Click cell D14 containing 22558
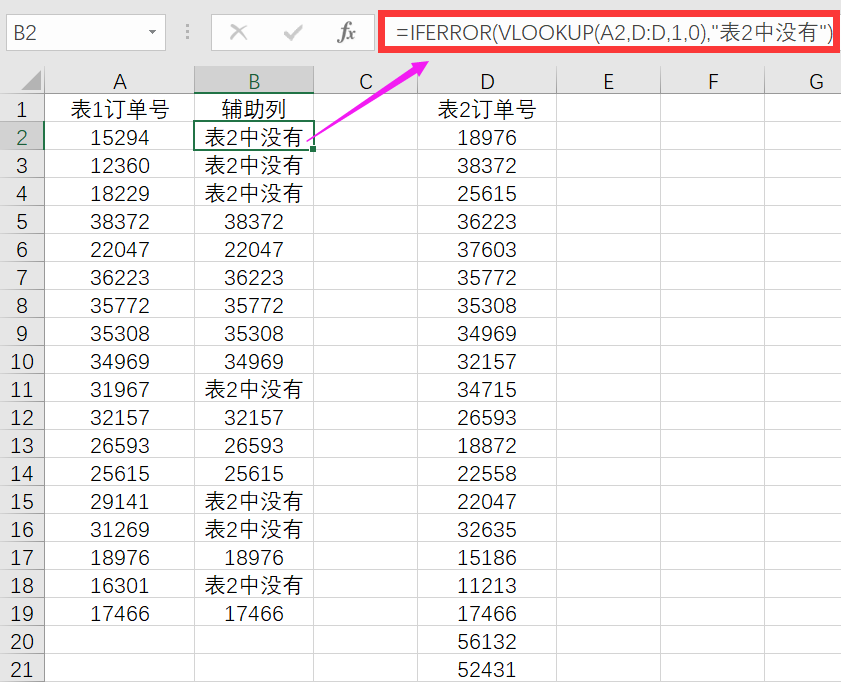The height and width of the screenshot is (682, 841). click(x=487, y=473)
